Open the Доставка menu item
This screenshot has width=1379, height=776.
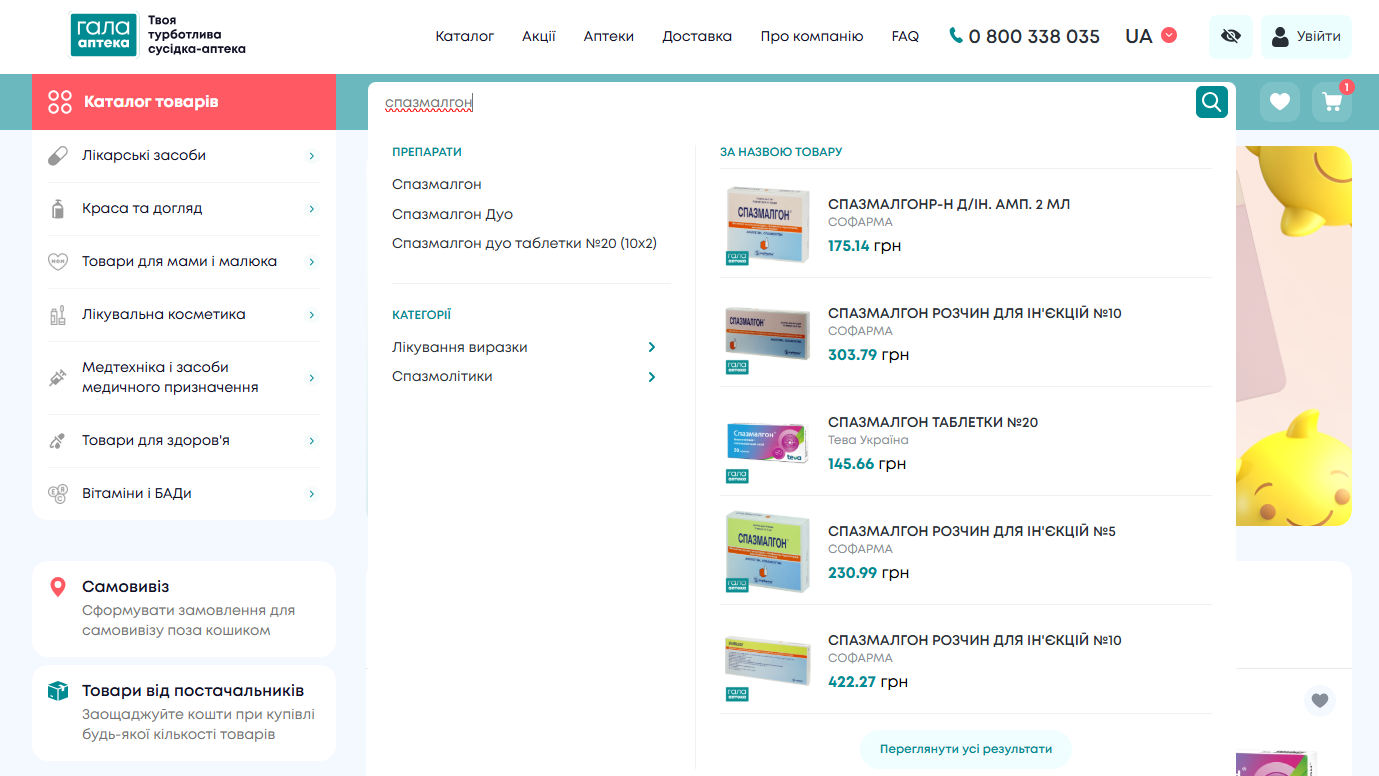click(x=697, y=36)
